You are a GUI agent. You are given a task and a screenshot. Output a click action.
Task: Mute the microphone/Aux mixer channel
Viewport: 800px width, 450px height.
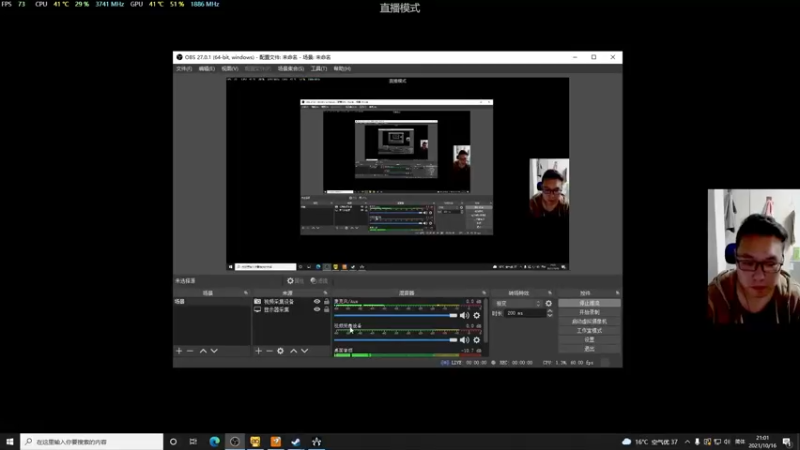pyautogui.click(x=464, y=315)
